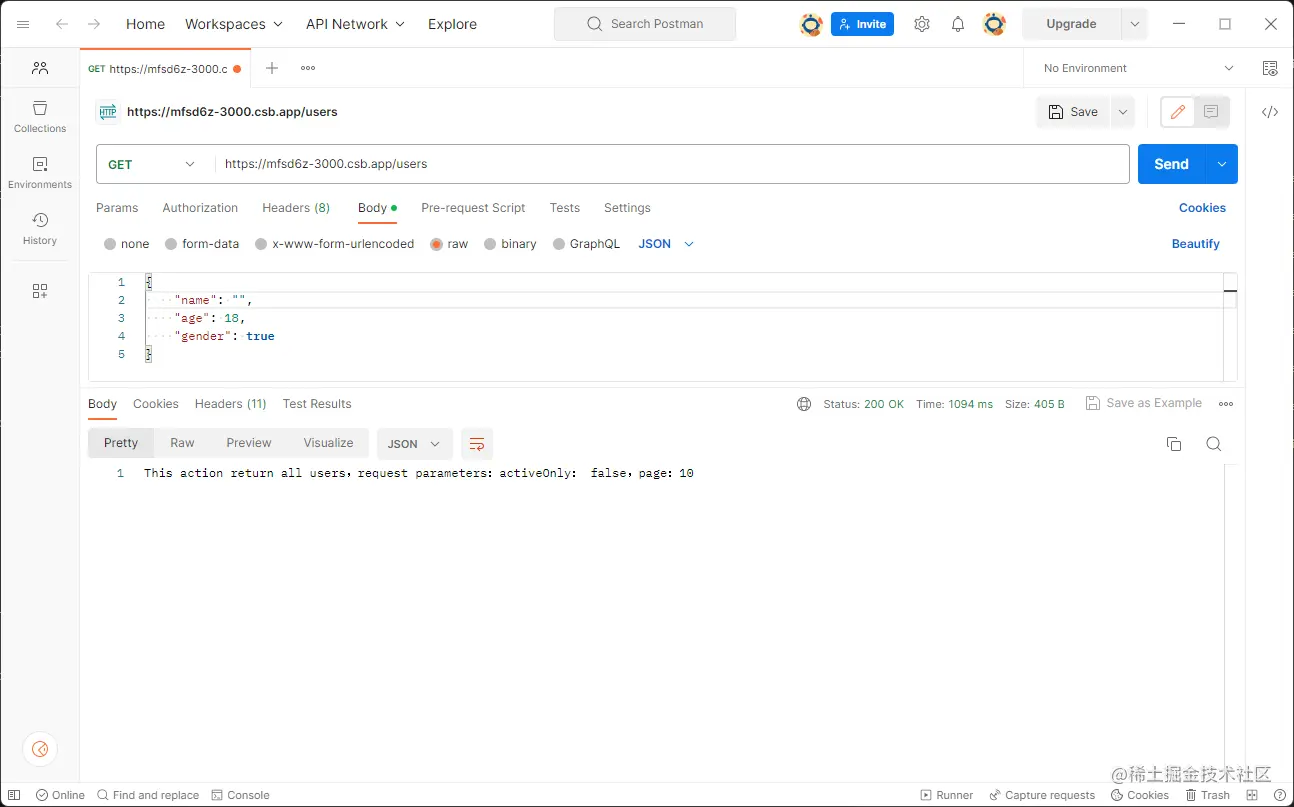
Task: Switch to the Params tab
Action: pyautogui.click(x=117, y=208)
